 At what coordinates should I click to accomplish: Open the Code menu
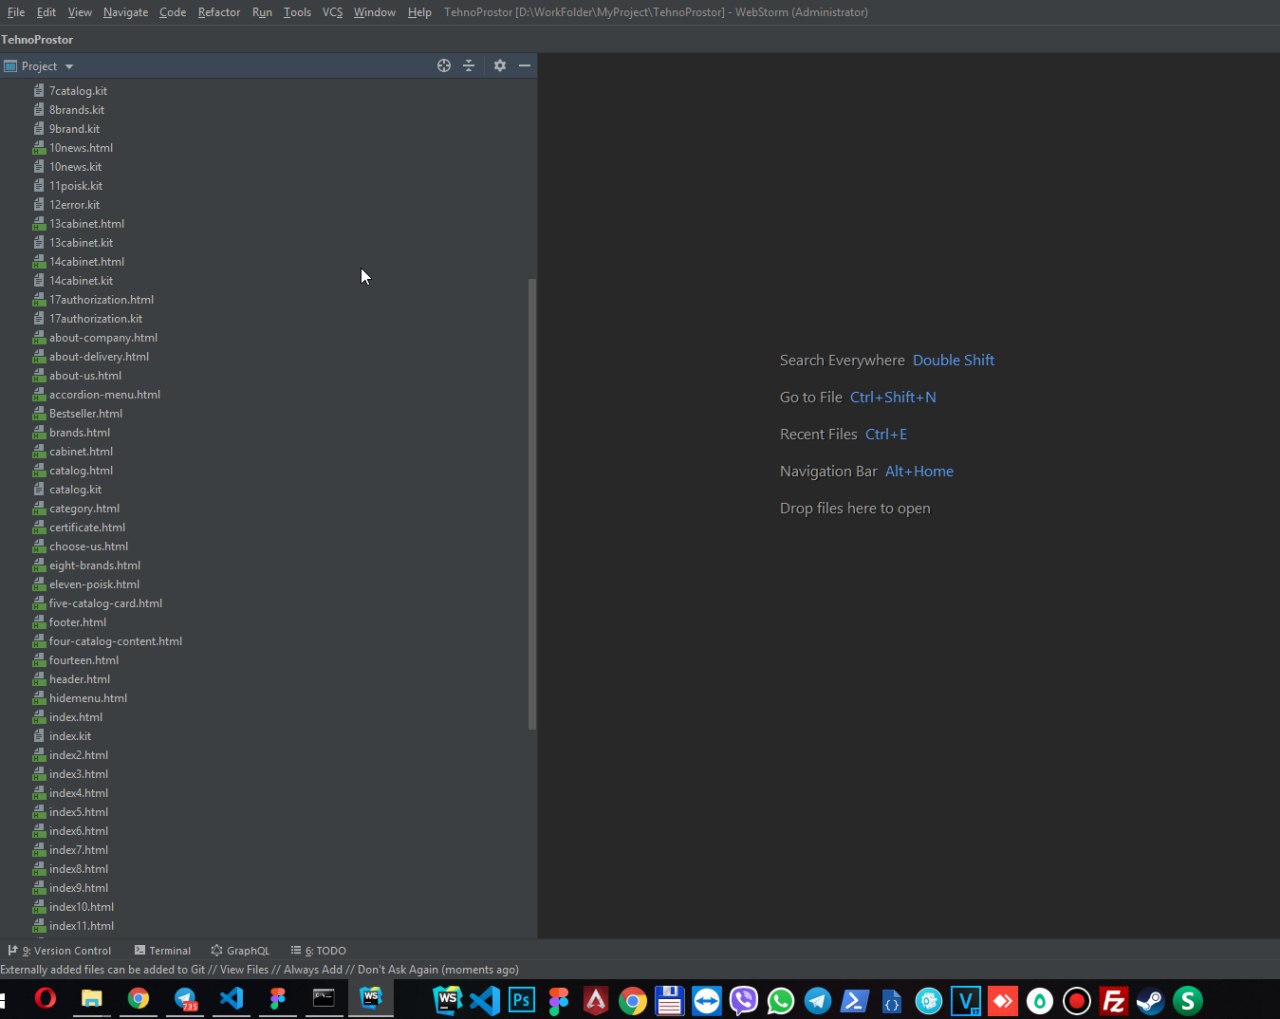tap(173, 12)
